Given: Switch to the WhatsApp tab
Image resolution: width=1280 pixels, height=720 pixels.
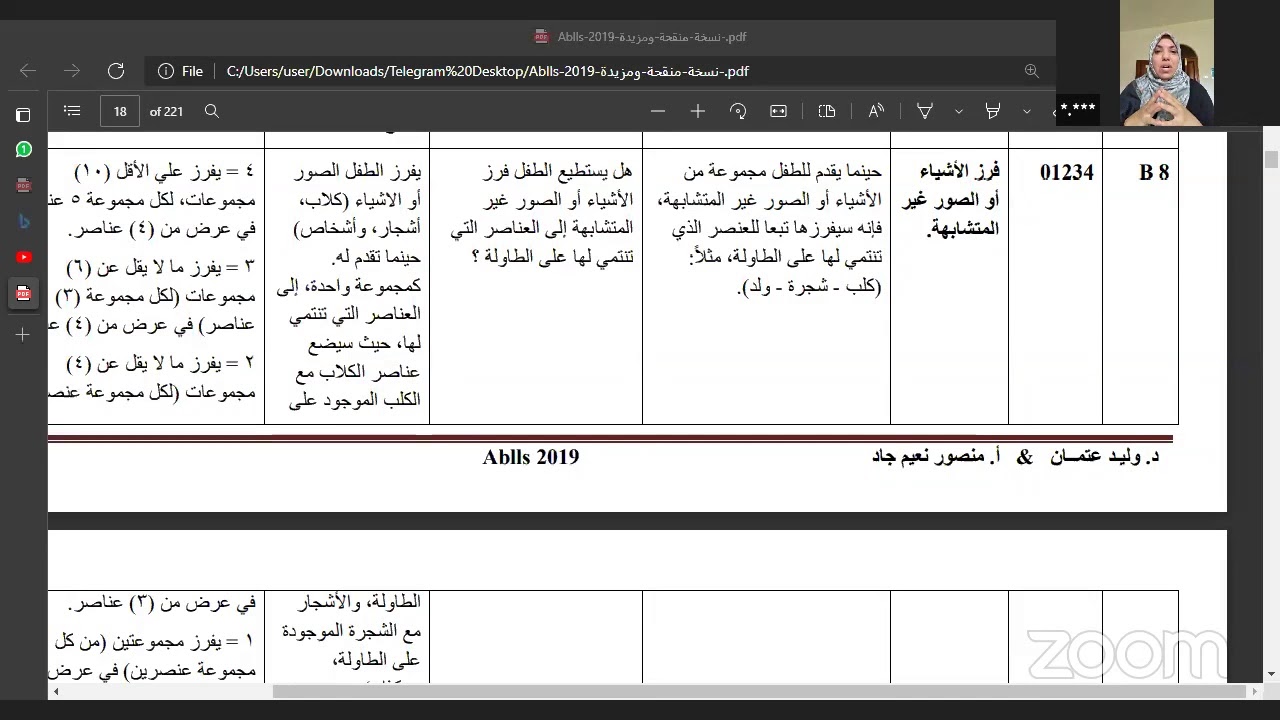Looking at the screenshot, I should coord(23,150).
